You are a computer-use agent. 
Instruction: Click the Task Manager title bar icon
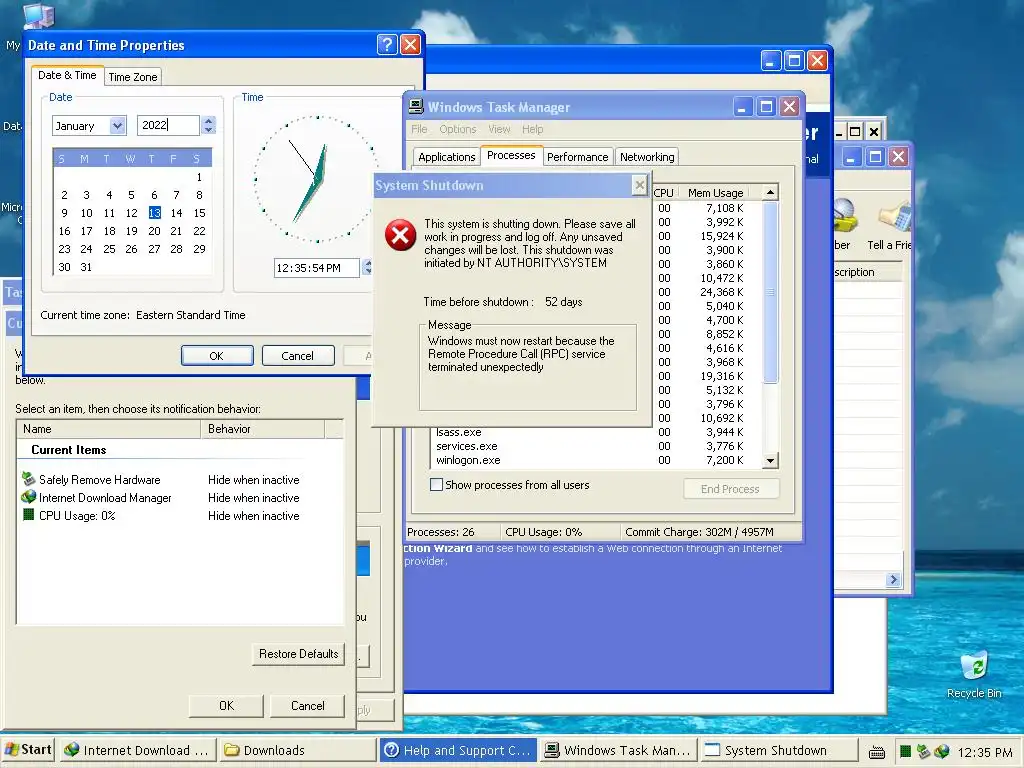(x=416, y=106)
